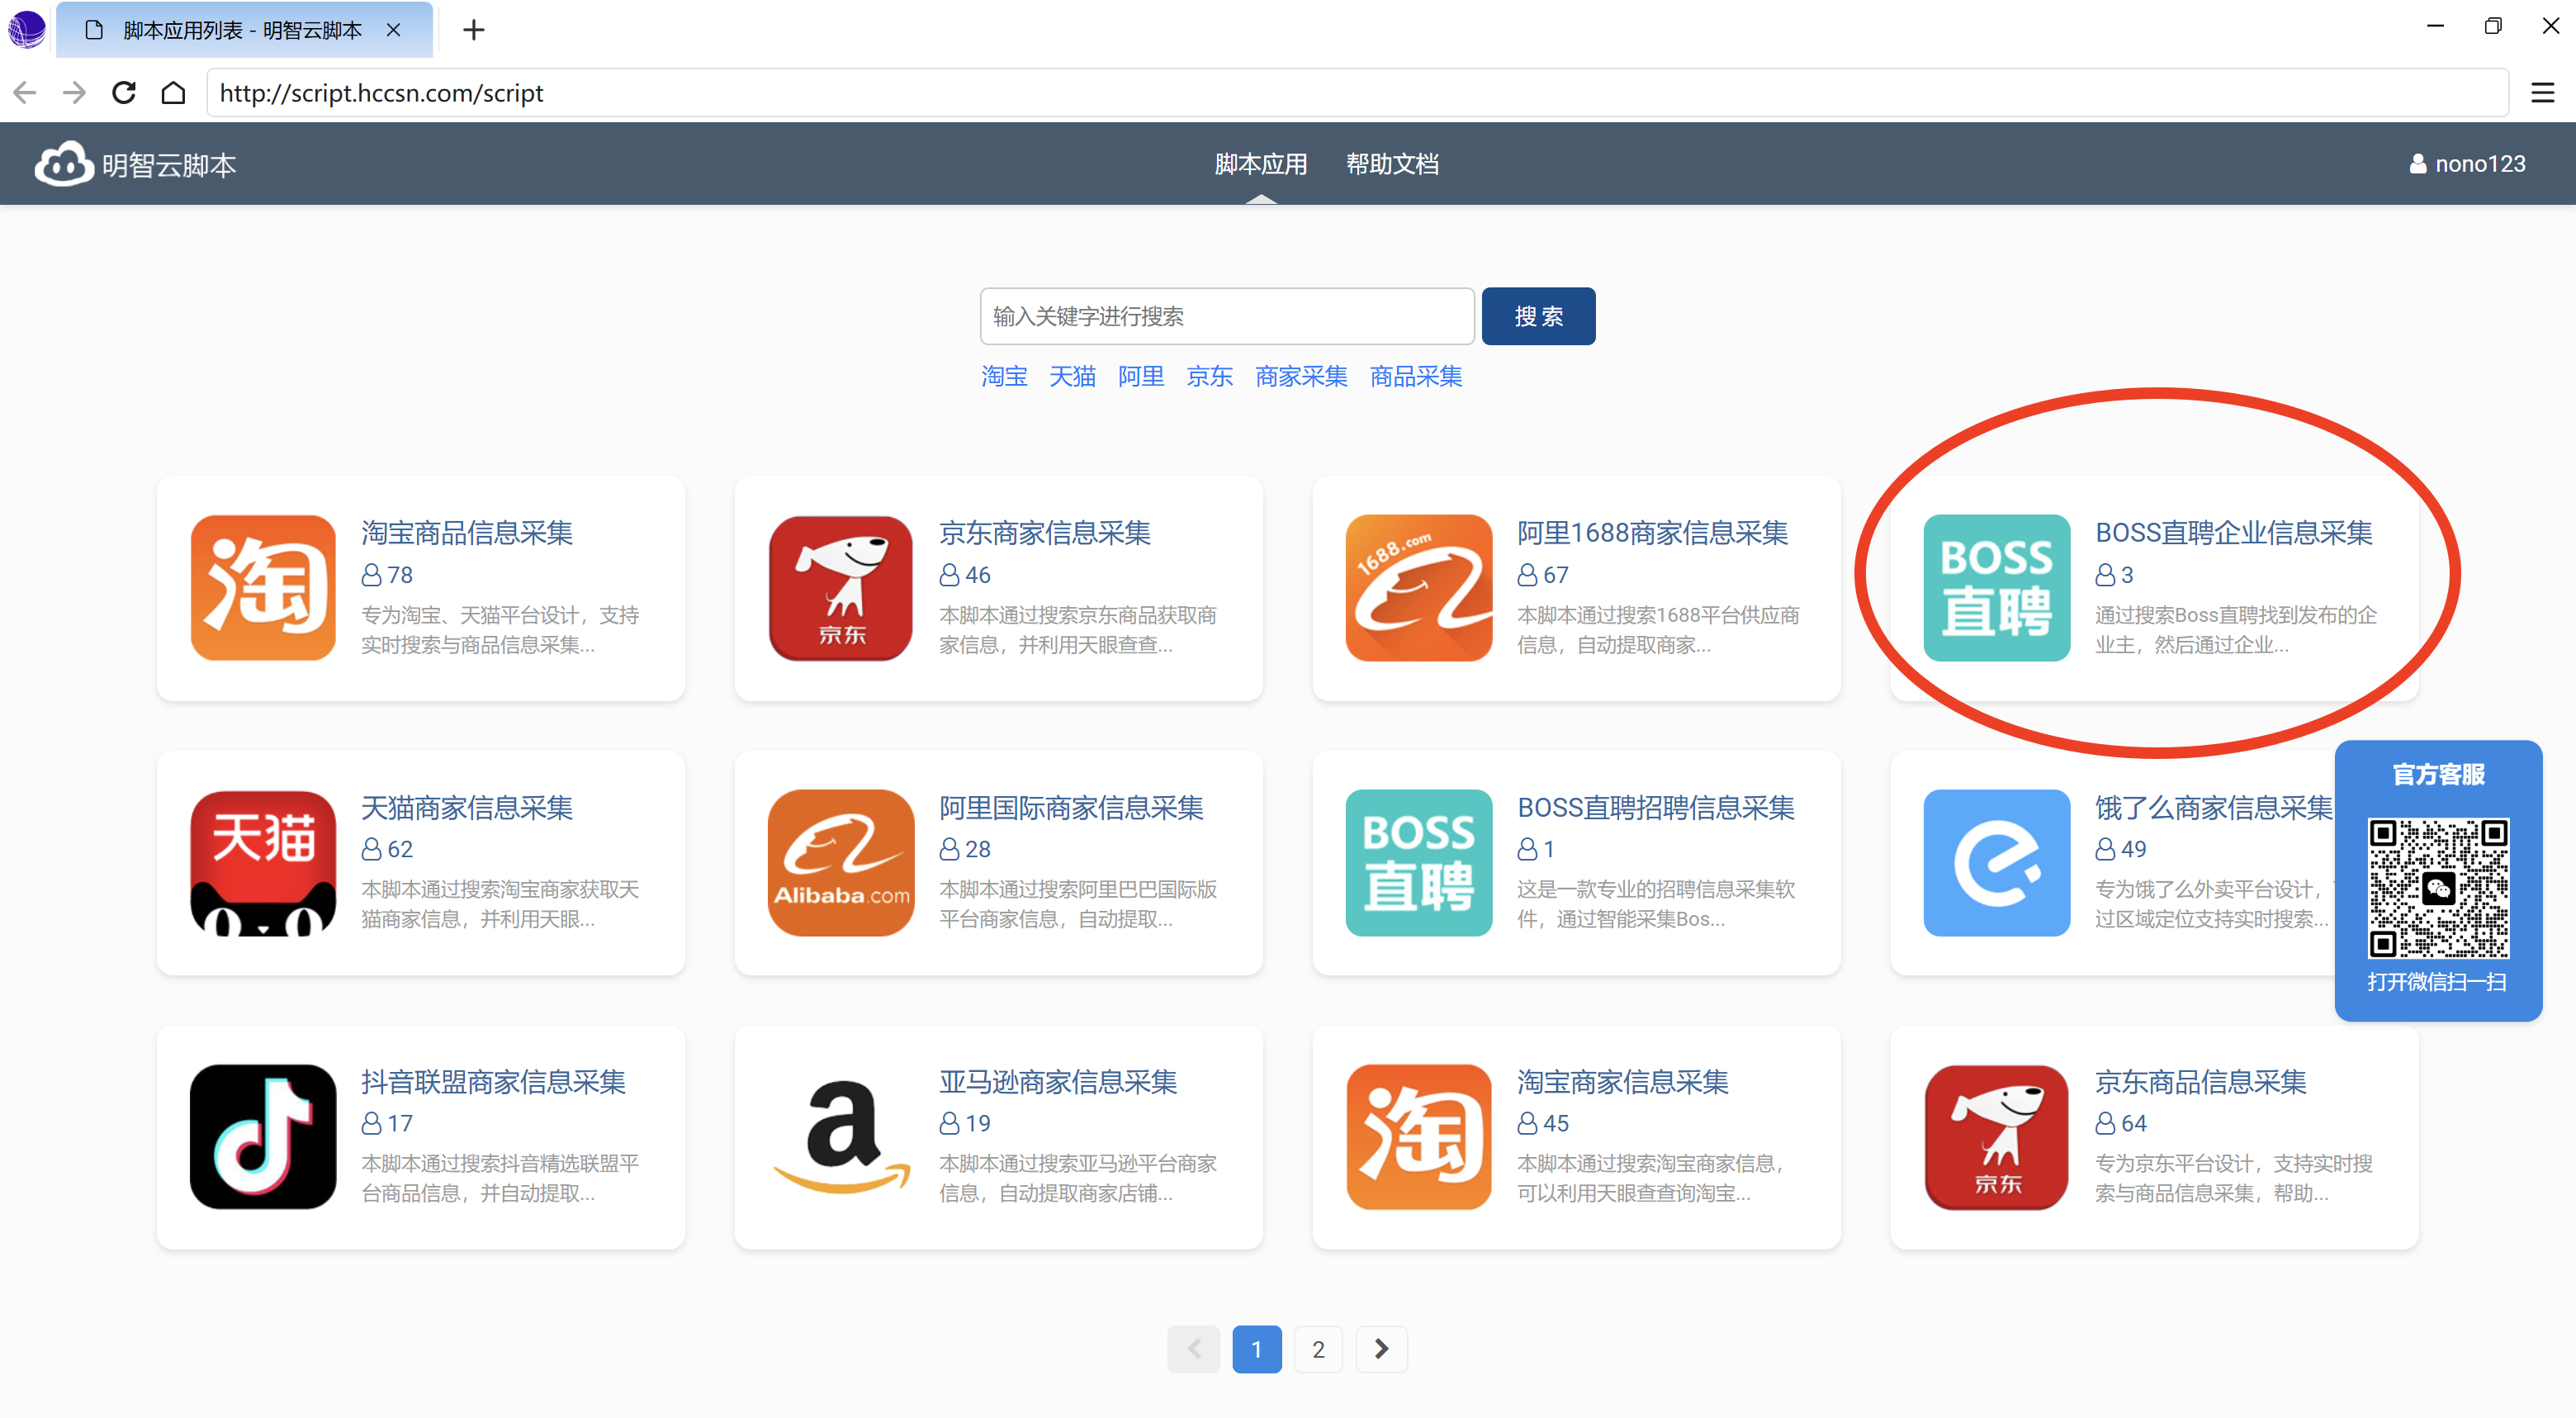Image resolution: width=2576 pixels, height=1418 pixels.
Task: Click the 淘宝商家信息采集 Taobao icon
Action: 1419,1137
